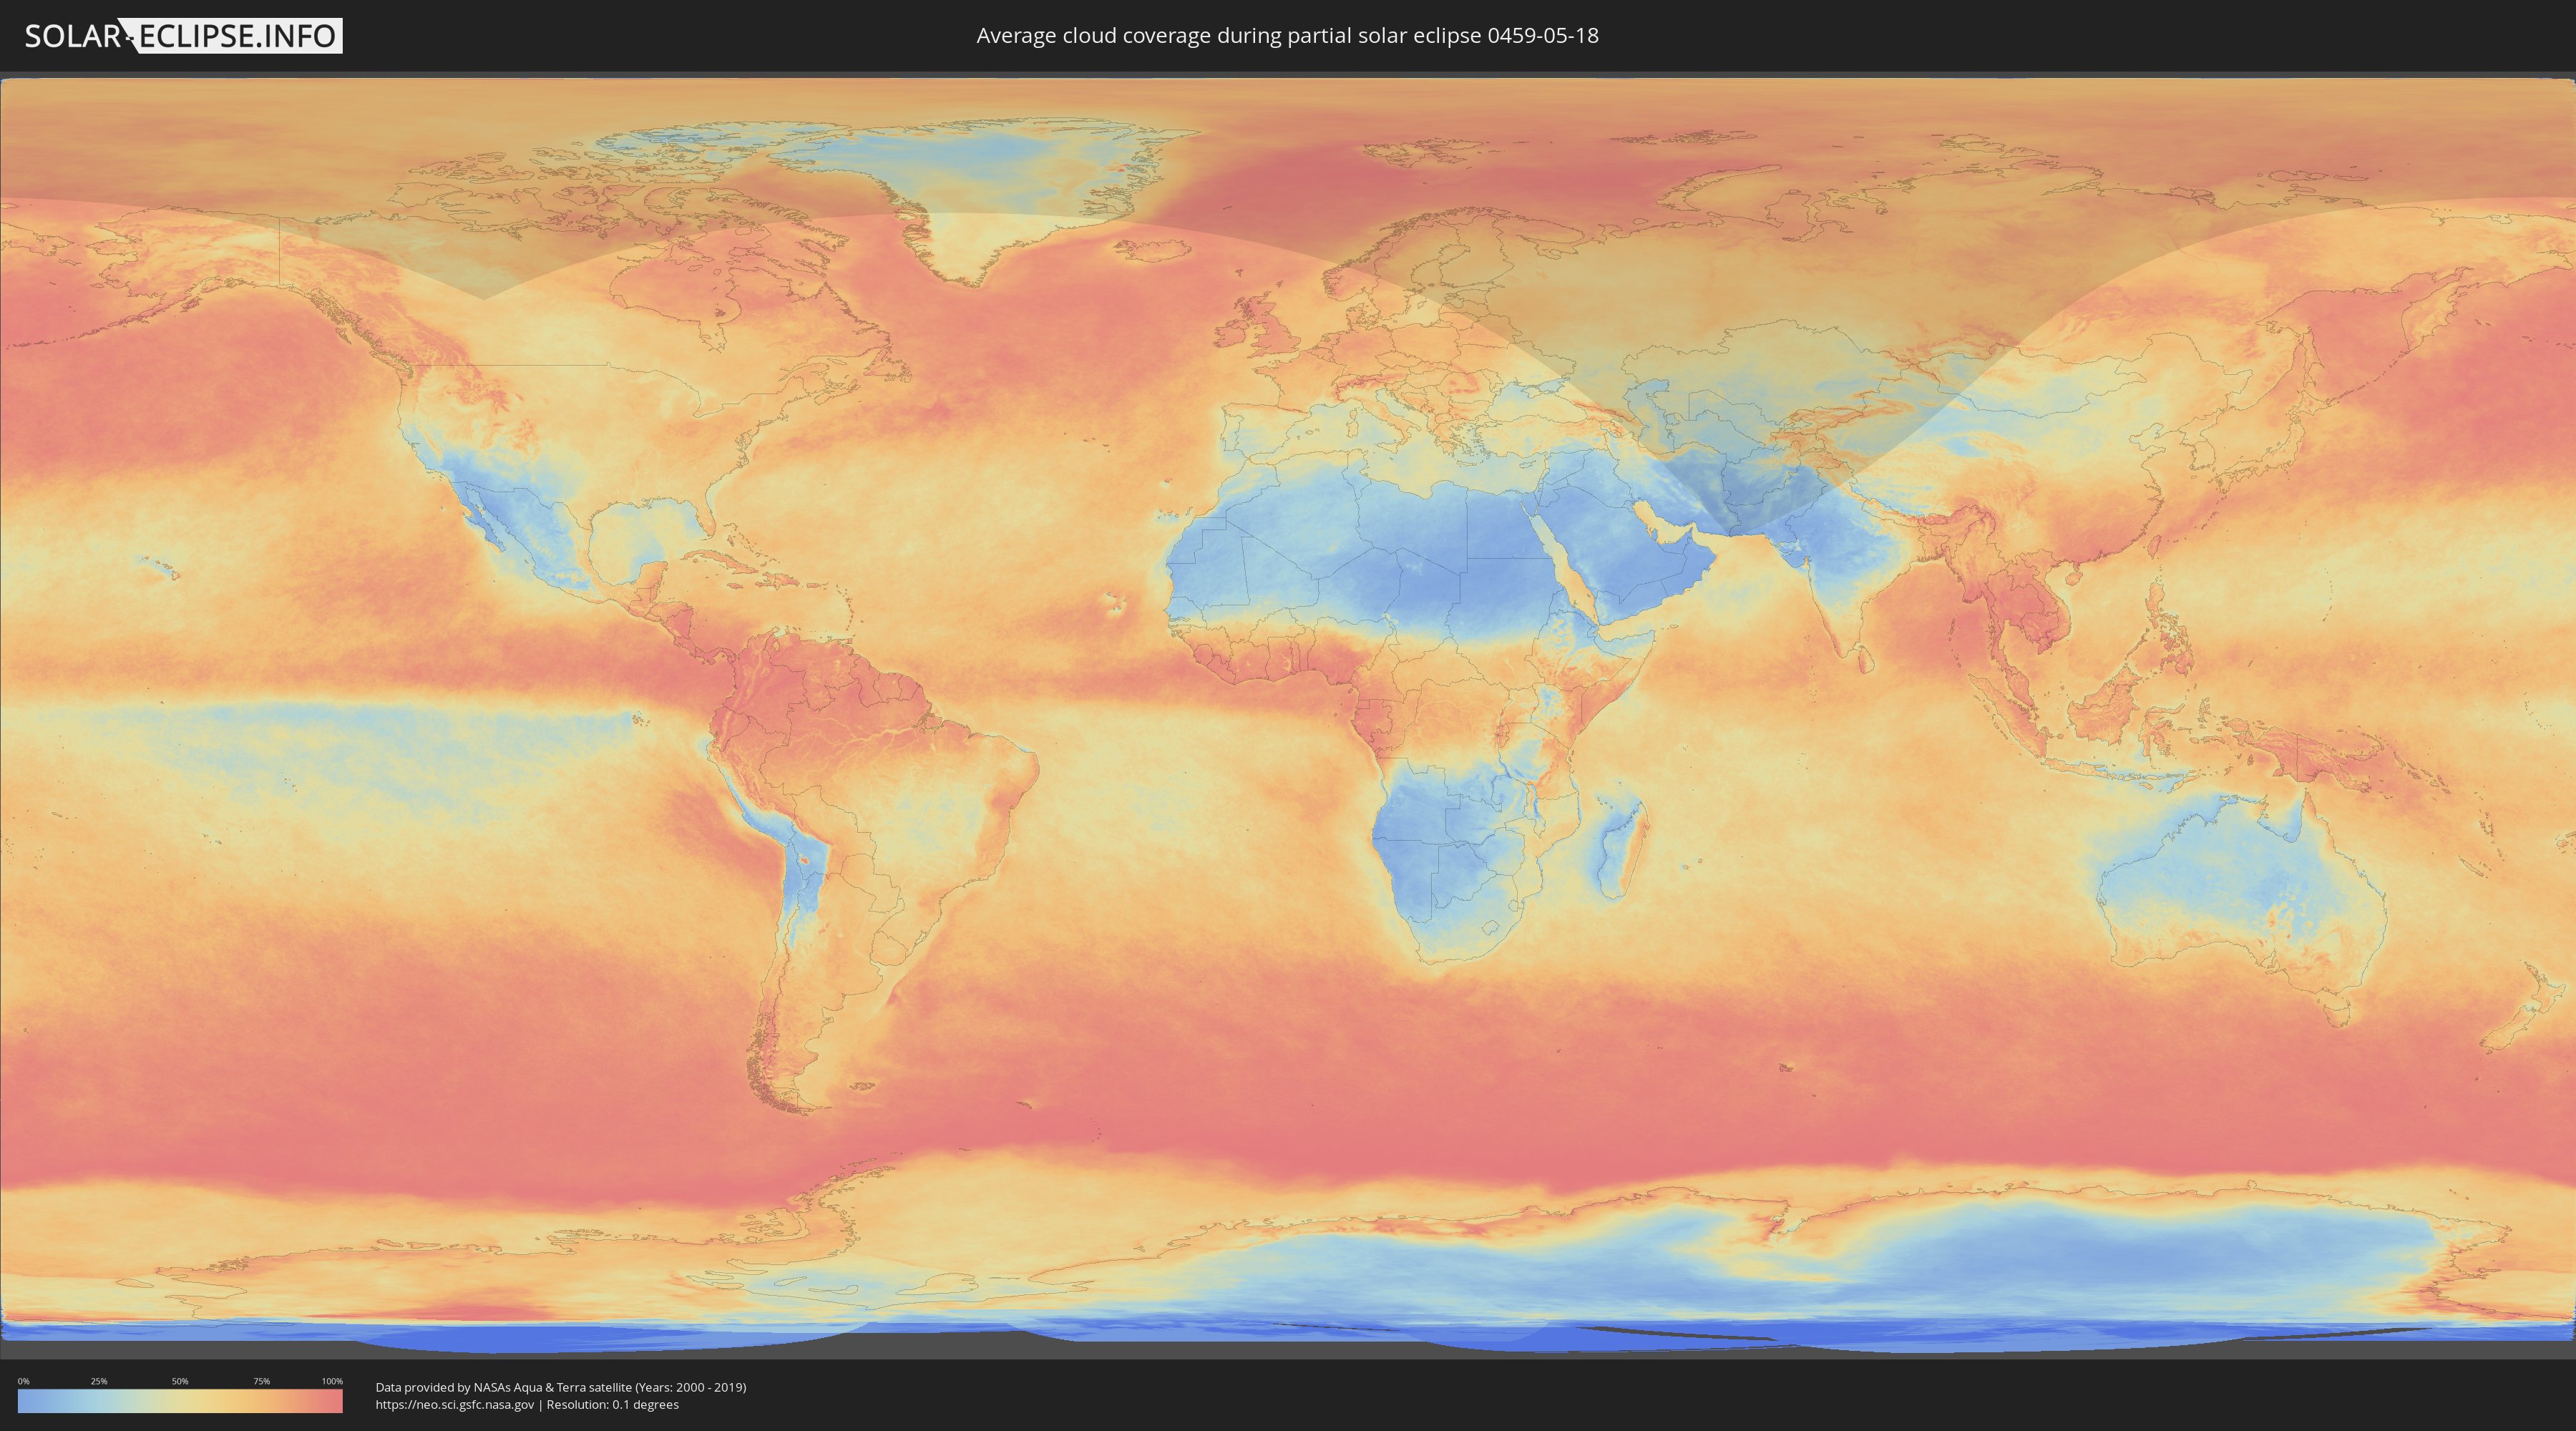Image resolution: width=2576 pixels, height=1431 pixels.
Task: Click the yellow middle of the color scale
Action: click(x=180, y=1401)
